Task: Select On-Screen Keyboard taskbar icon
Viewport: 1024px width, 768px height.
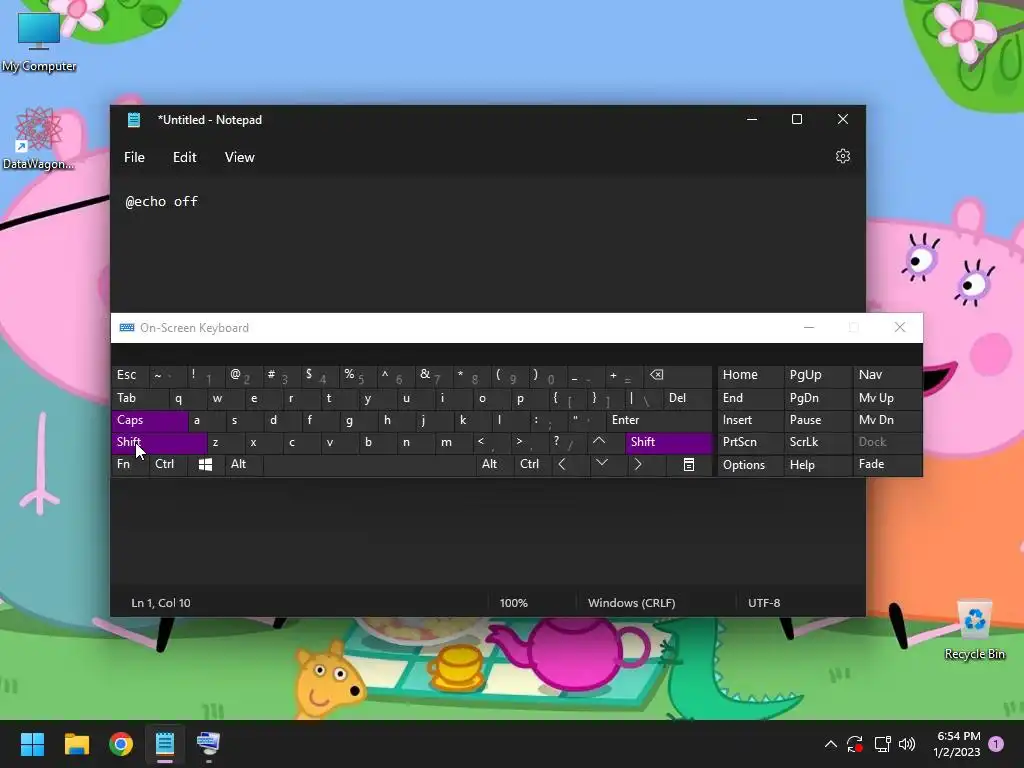Action: (208, 744)
